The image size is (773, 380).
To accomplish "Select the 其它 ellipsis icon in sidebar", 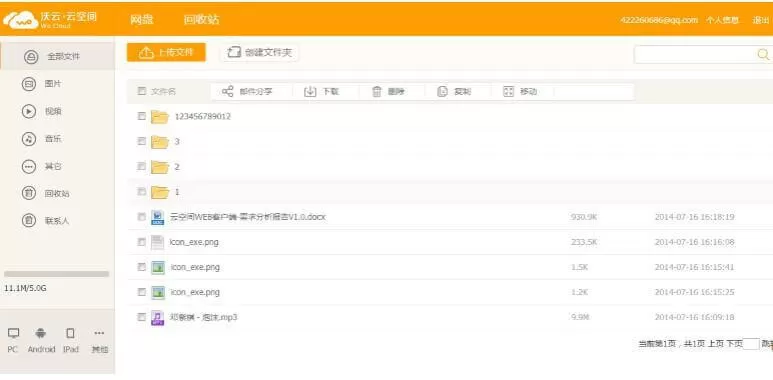I will tap(29, 166).
